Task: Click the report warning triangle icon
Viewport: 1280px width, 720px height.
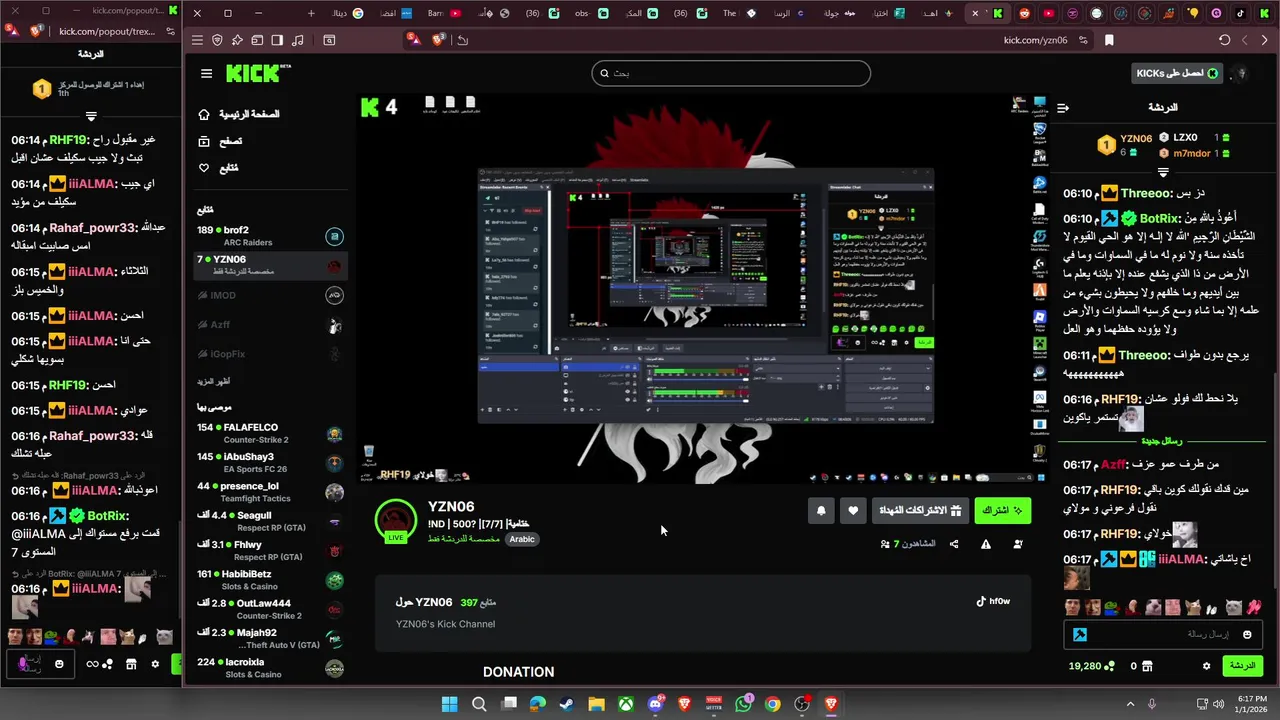Action: point(986,544)
